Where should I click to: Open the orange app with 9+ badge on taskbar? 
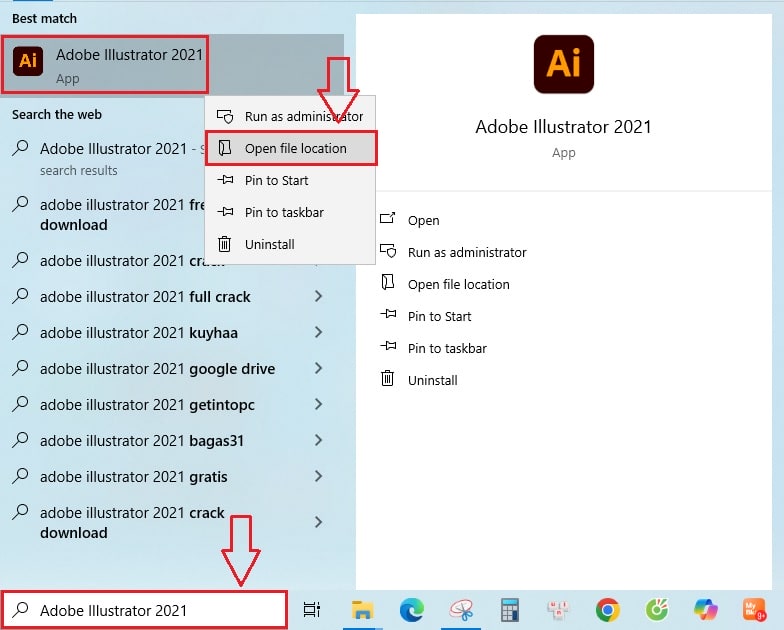(754, 610)
